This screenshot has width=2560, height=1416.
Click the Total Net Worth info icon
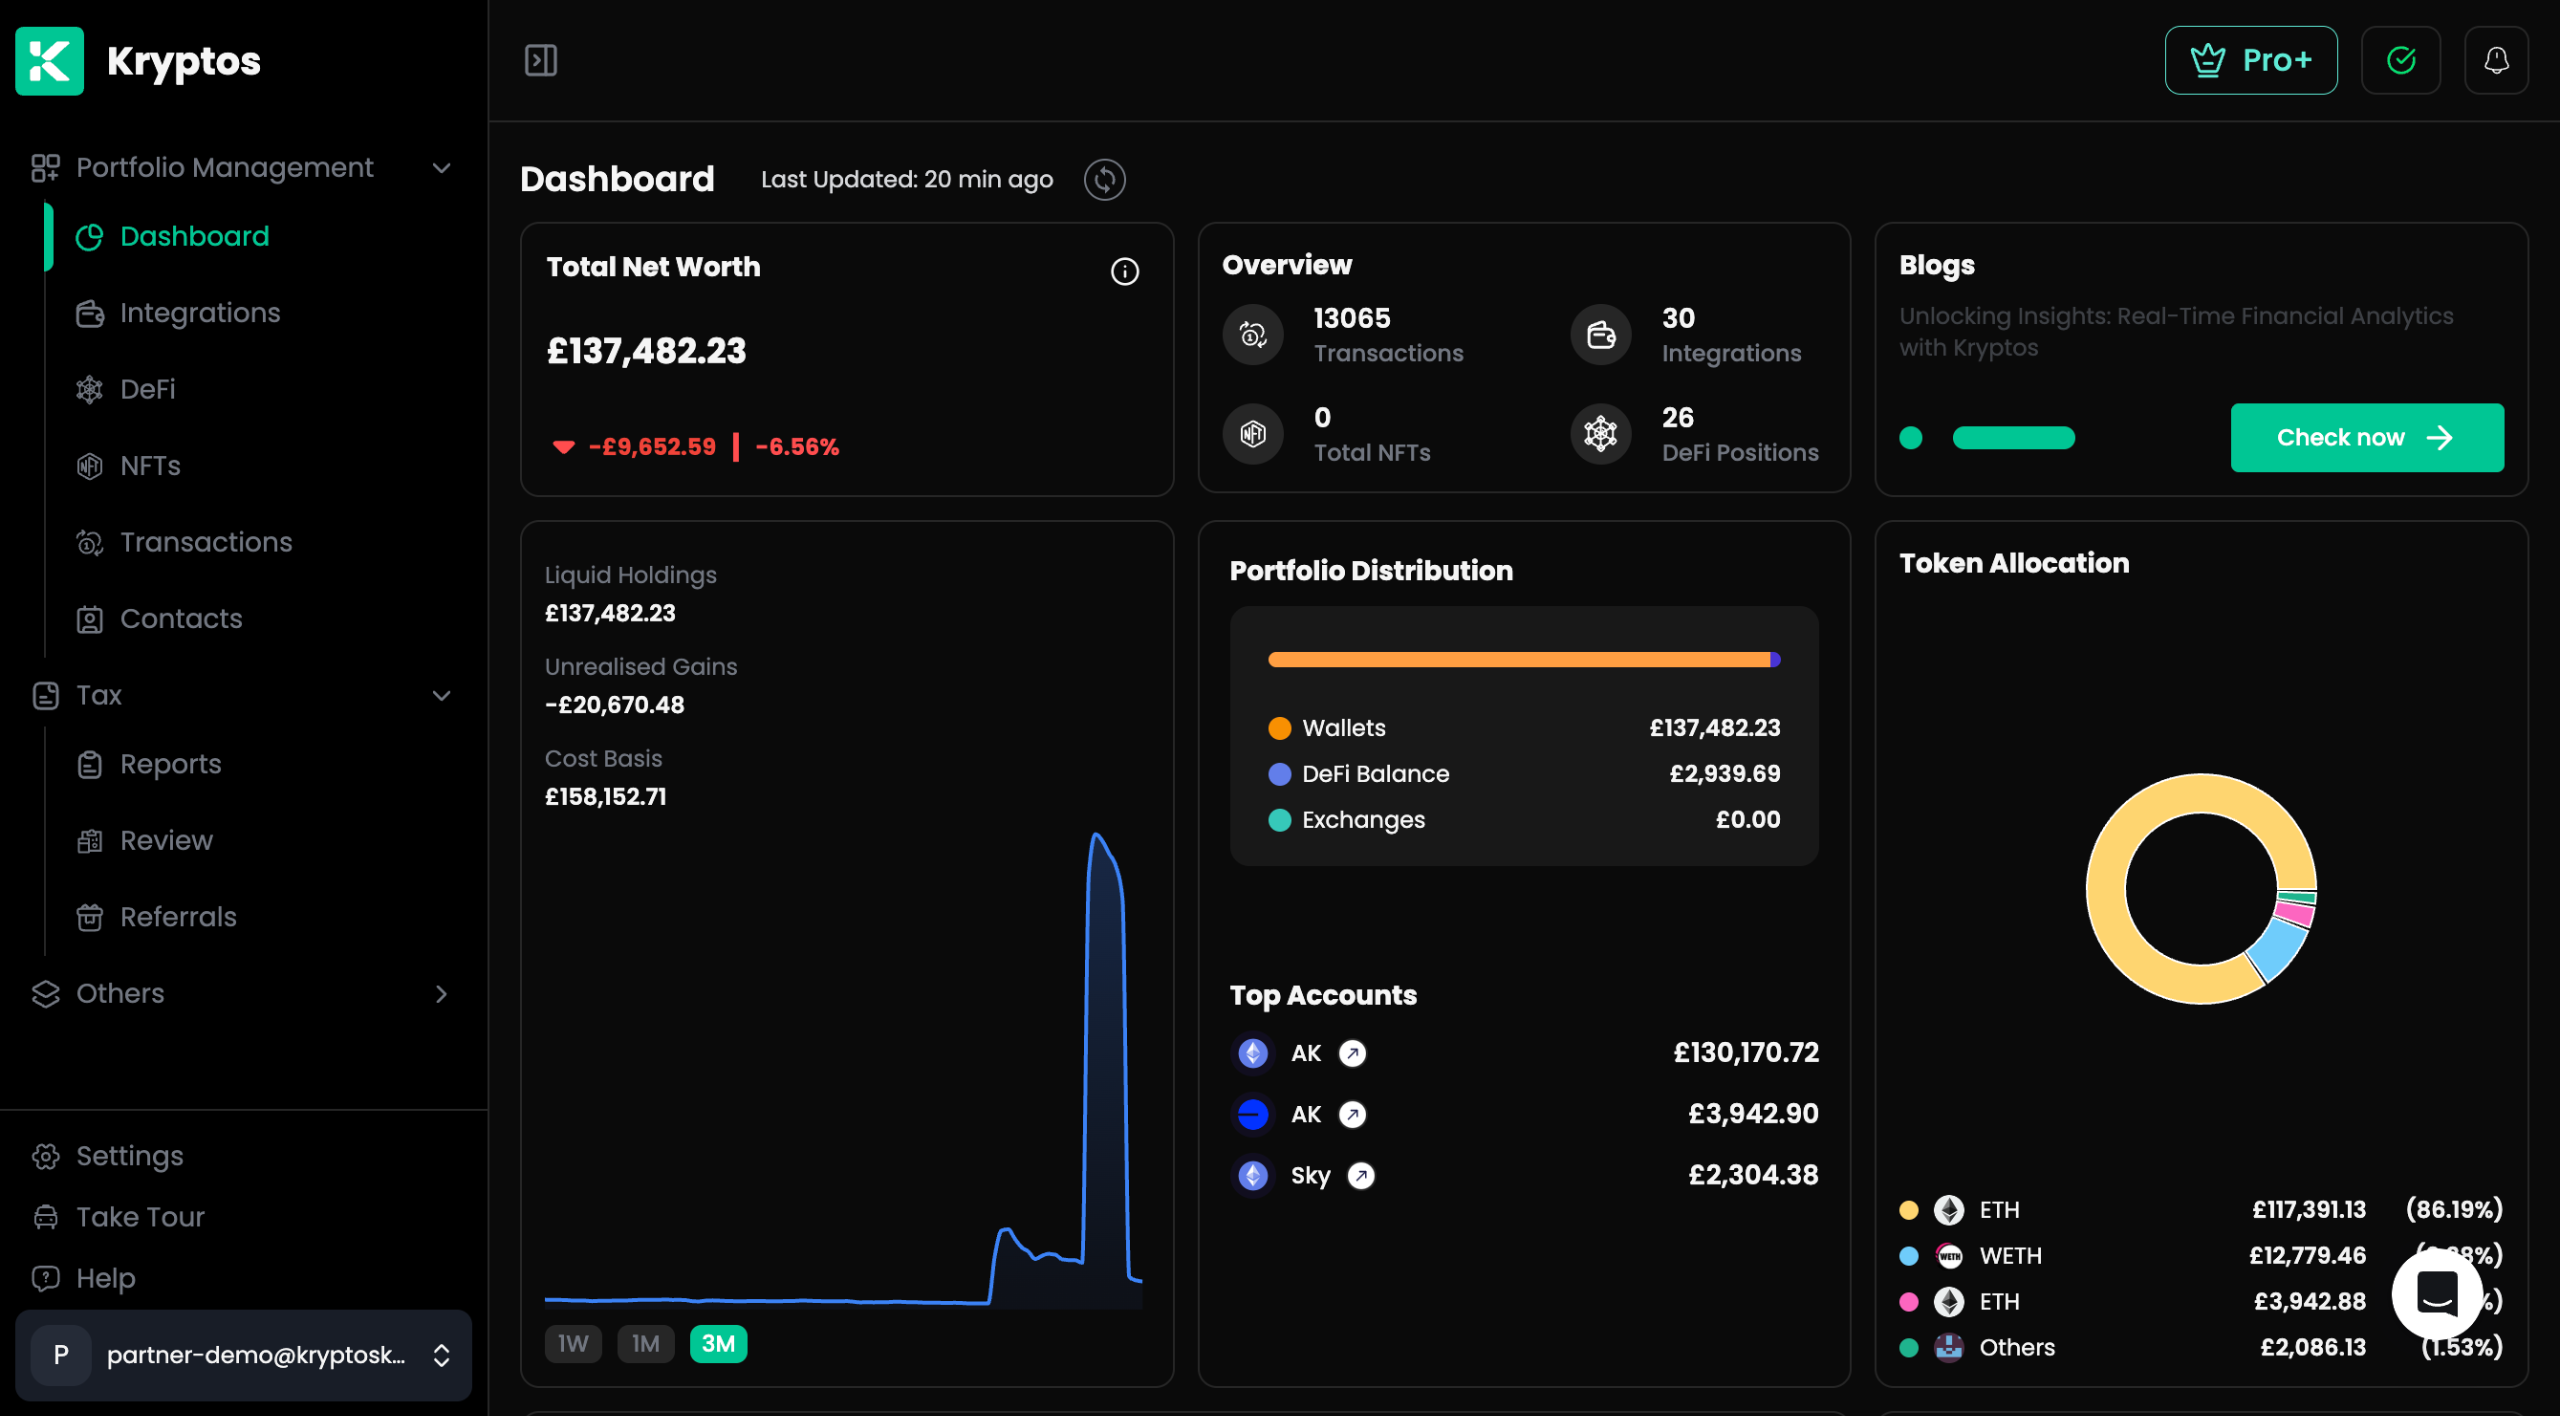pyautogui.click(x=1124, y=271)
